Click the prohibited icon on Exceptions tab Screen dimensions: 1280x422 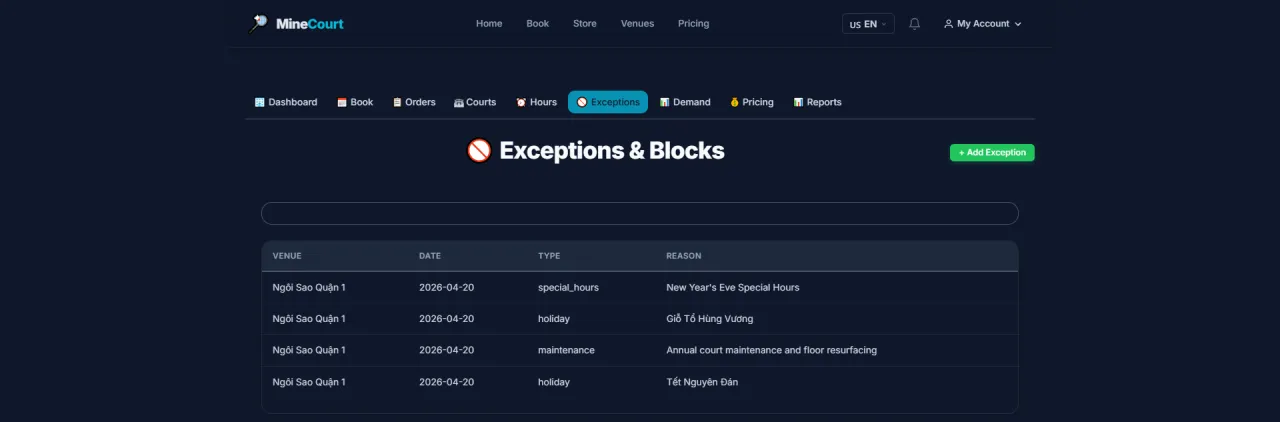(582, 102)
